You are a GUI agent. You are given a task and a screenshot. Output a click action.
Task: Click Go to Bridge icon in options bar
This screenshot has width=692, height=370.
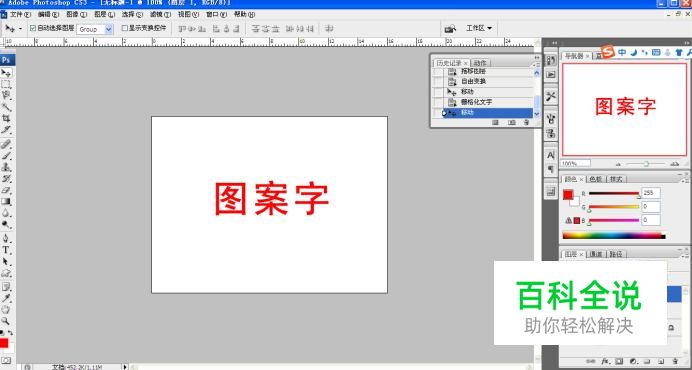coord(450,29)
